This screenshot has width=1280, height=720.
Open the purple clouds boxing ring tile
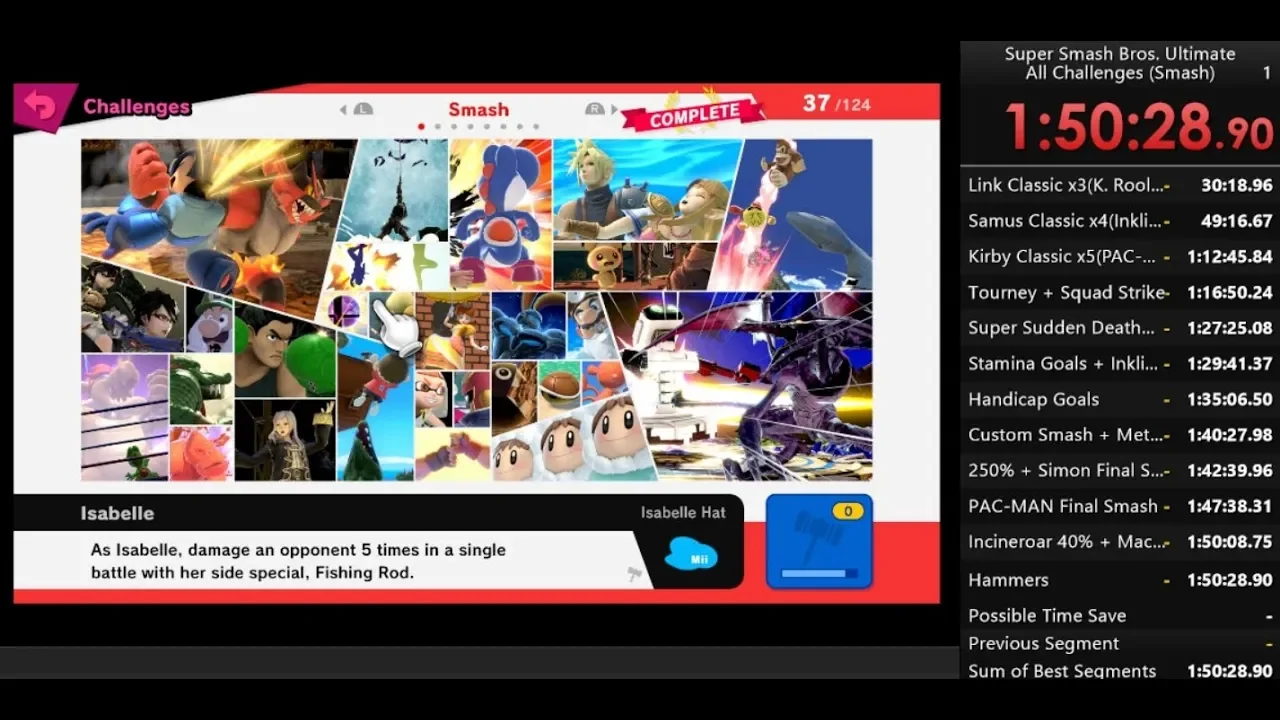click(x=125, y=417)
